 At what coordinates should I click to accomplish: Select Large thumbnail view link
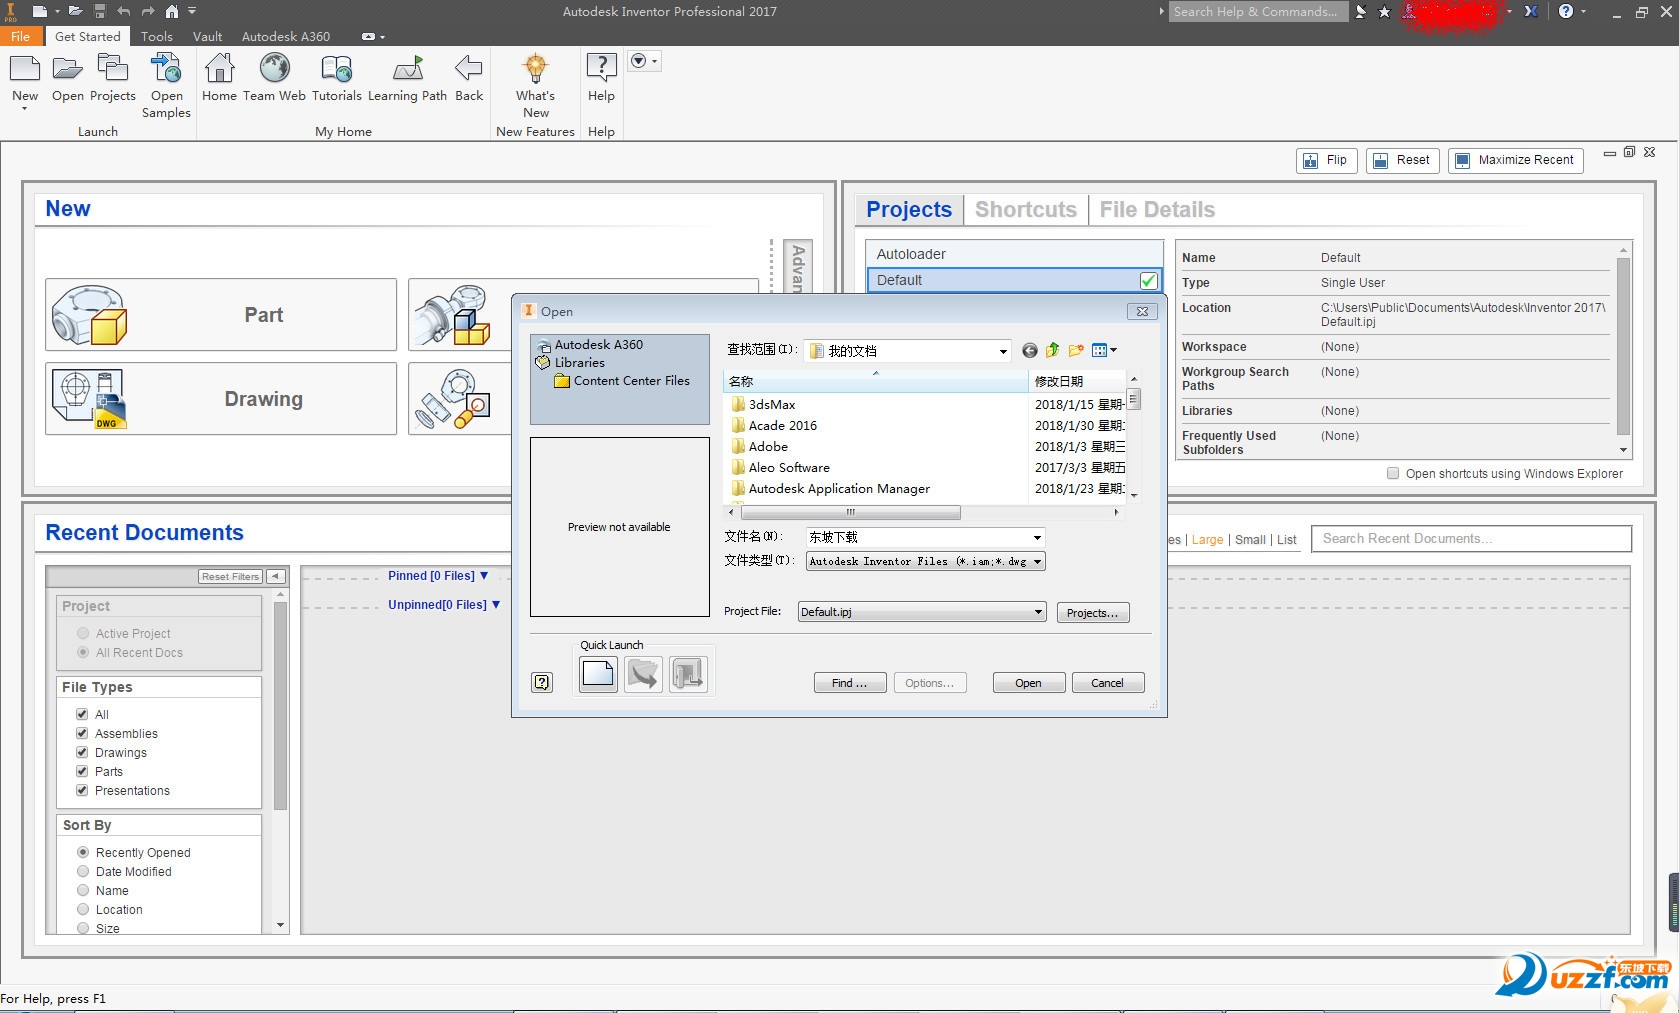pos(1207,540)
